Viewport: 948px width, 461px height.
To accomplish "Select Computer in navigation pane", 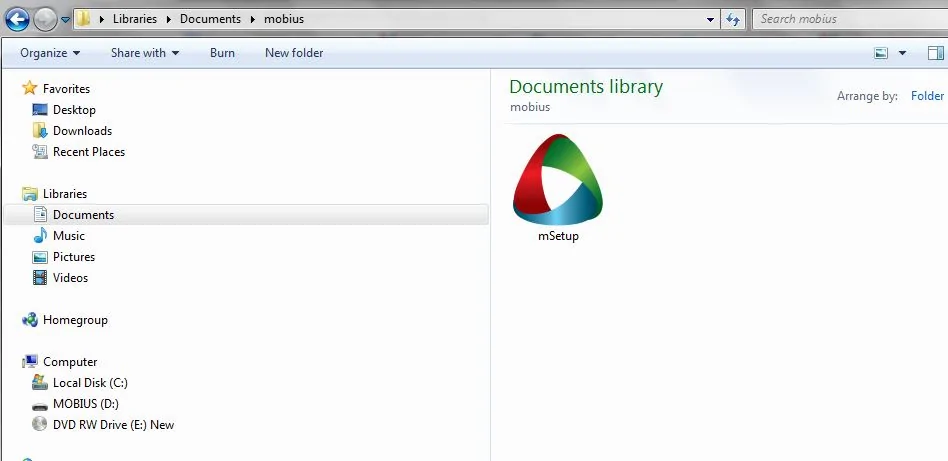I will point(70,362).
